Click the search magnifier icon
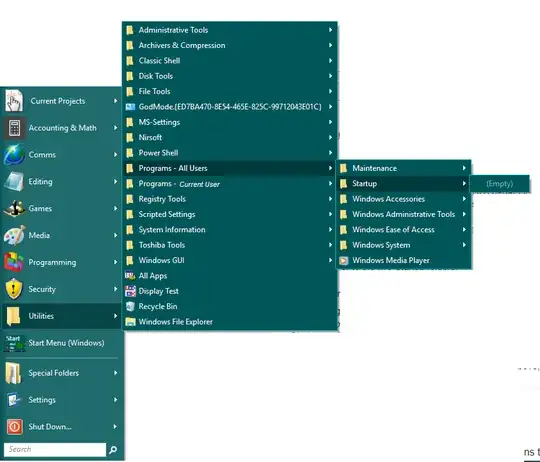540x462 pixels. [113, 450]
